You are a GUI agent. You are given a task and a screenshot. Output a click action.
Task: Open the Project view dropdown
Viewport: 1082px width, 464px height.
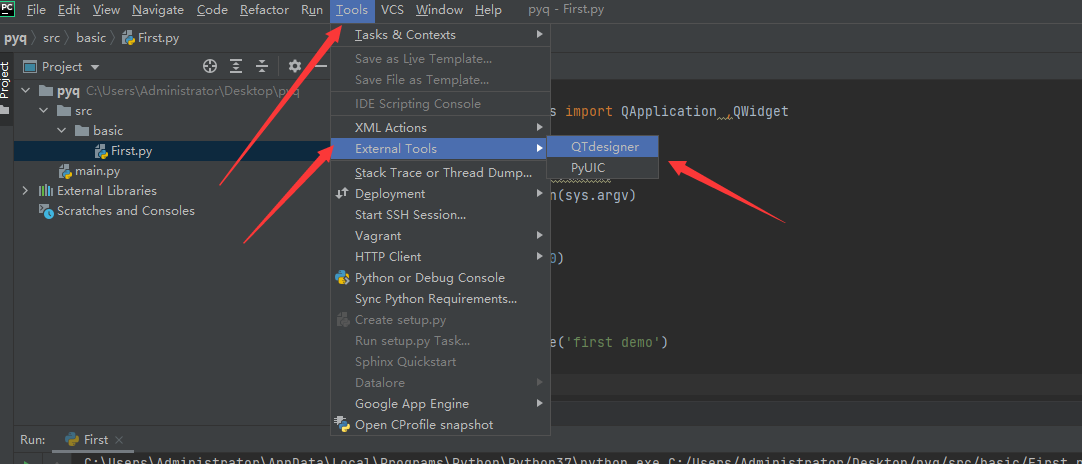(95, 67)
